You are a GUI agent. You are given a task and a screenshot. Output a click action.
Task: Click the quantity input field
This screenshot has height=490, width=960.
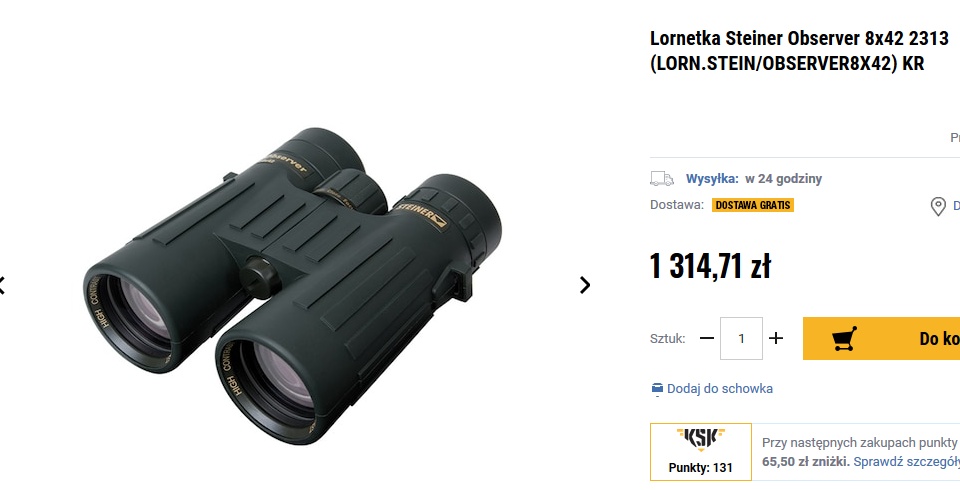tap(741, 338)
